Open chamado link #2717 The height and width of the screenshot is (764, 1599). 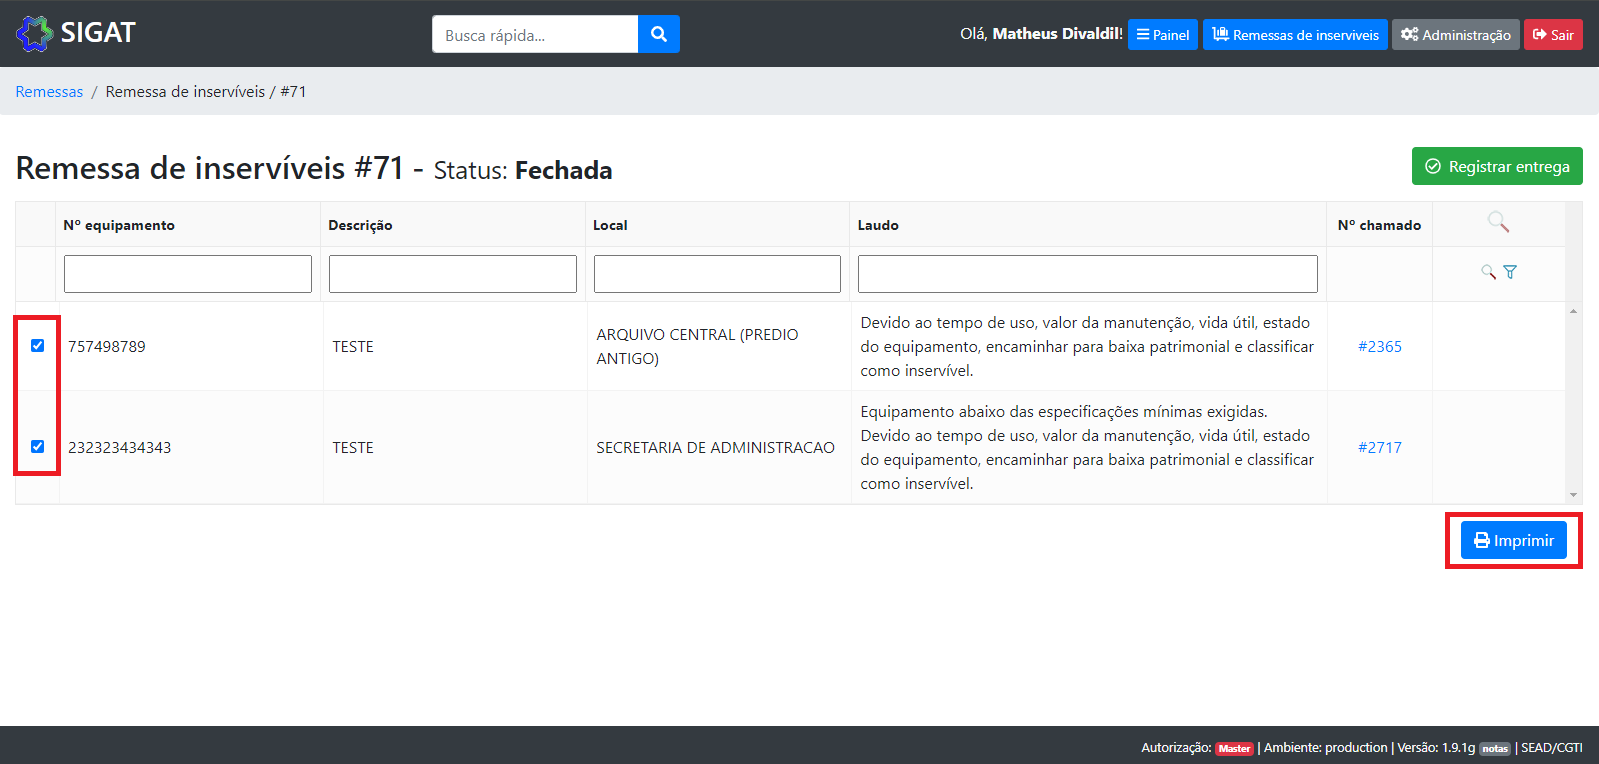pyautogui.click(x=1379, y=448)
